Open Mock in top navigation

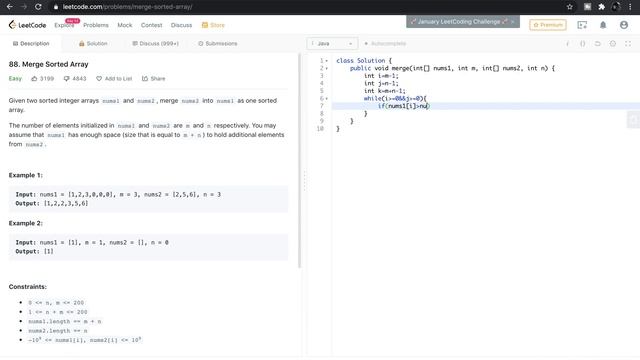[x=125, y=25]
